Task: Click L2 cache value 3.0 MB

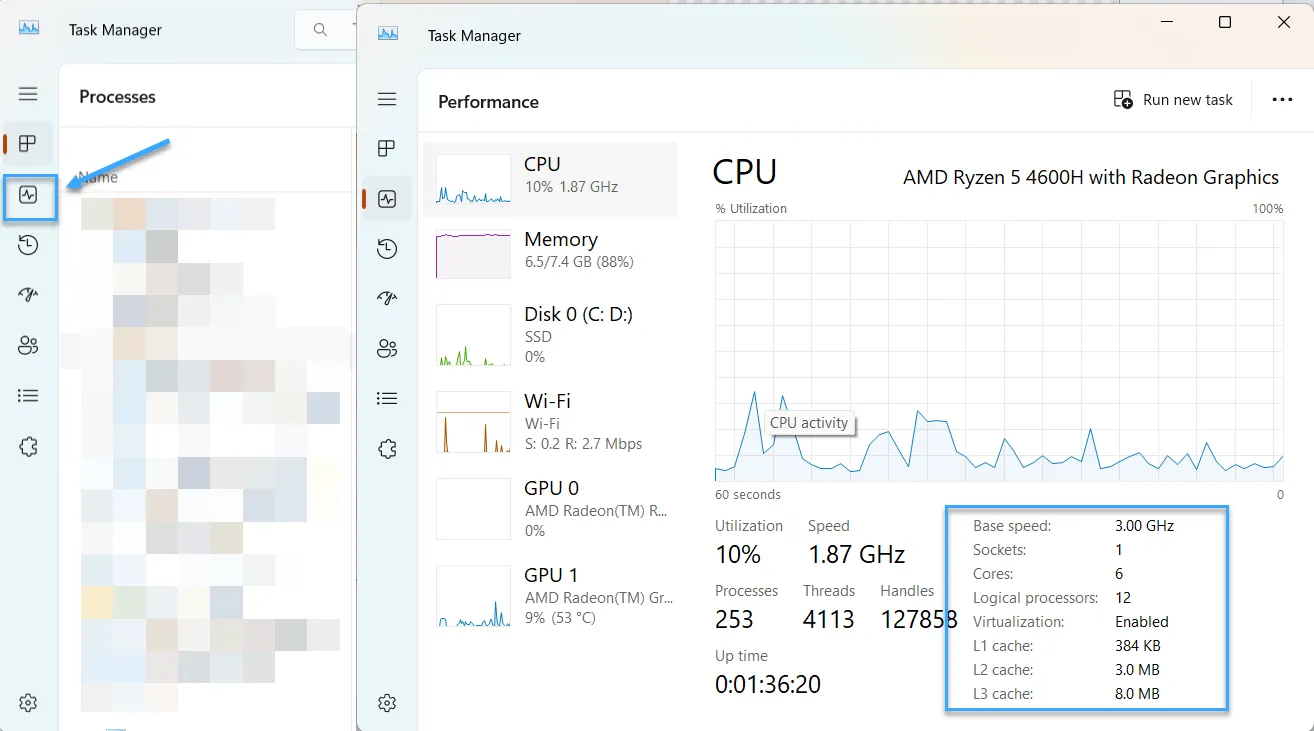Action: tap(1137, 670)
